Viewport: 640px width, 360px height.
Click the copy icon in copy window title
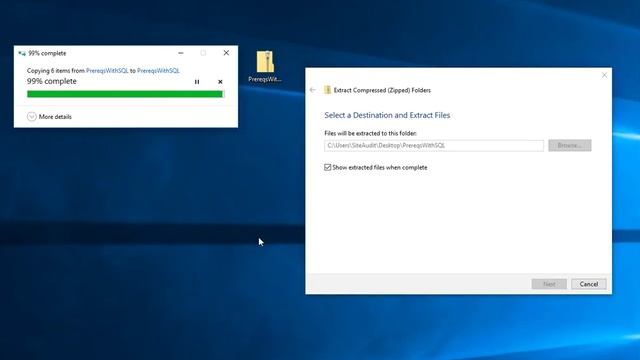[22, 53]
